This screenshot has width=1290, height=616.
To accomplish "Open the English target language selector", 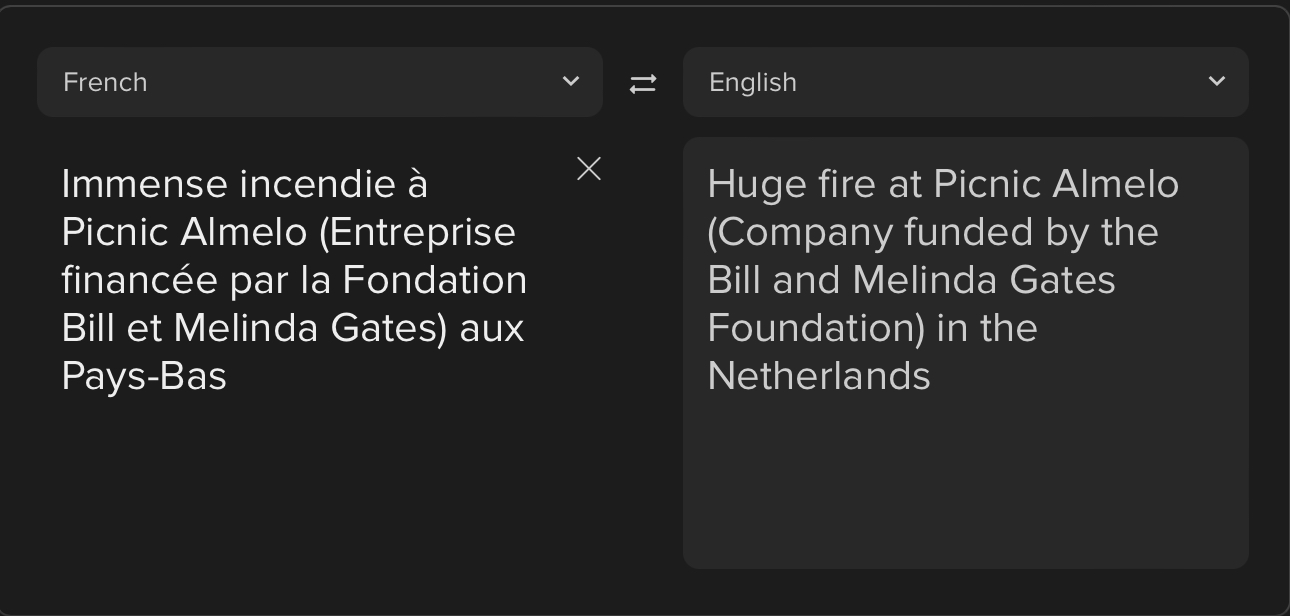I will (966, 82).
